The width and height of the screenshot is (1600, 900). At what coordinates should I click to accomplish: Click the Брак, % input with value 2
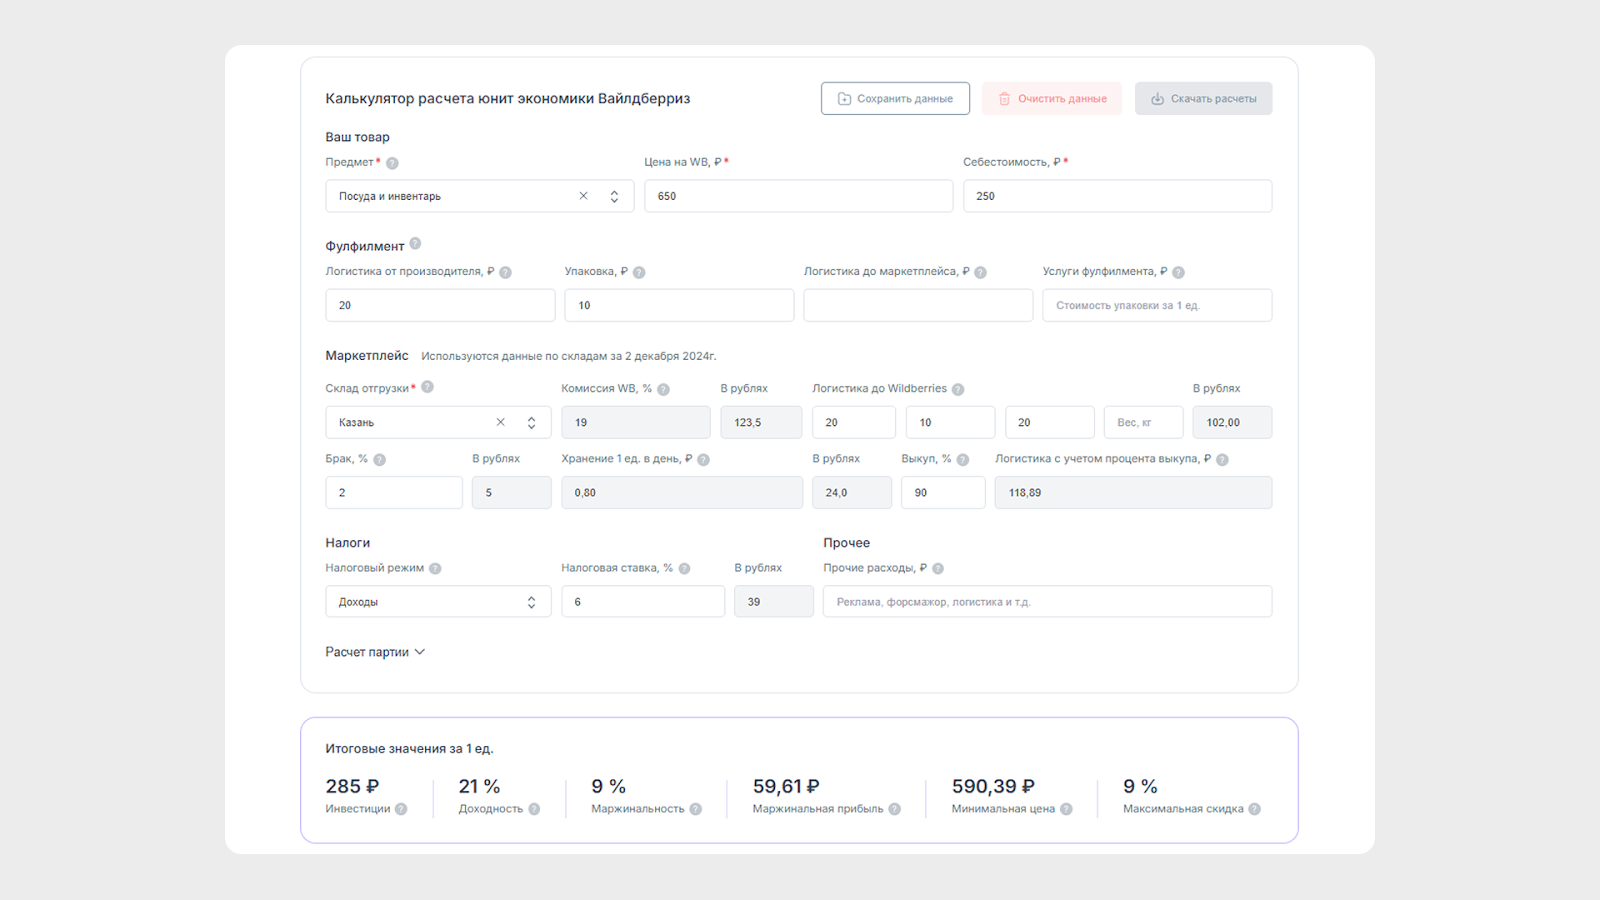coord(394,492)
